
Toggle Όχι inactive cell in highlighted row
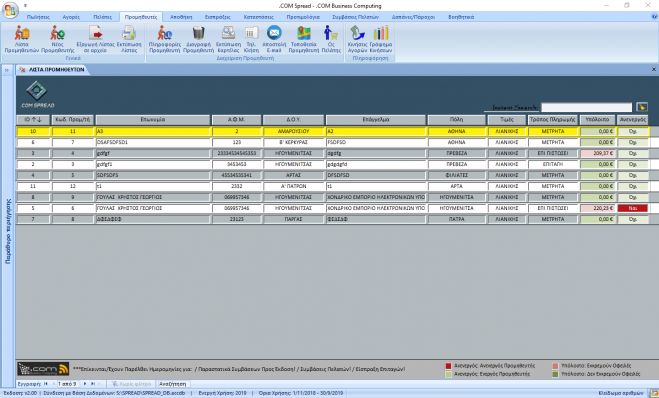point(633,132)
